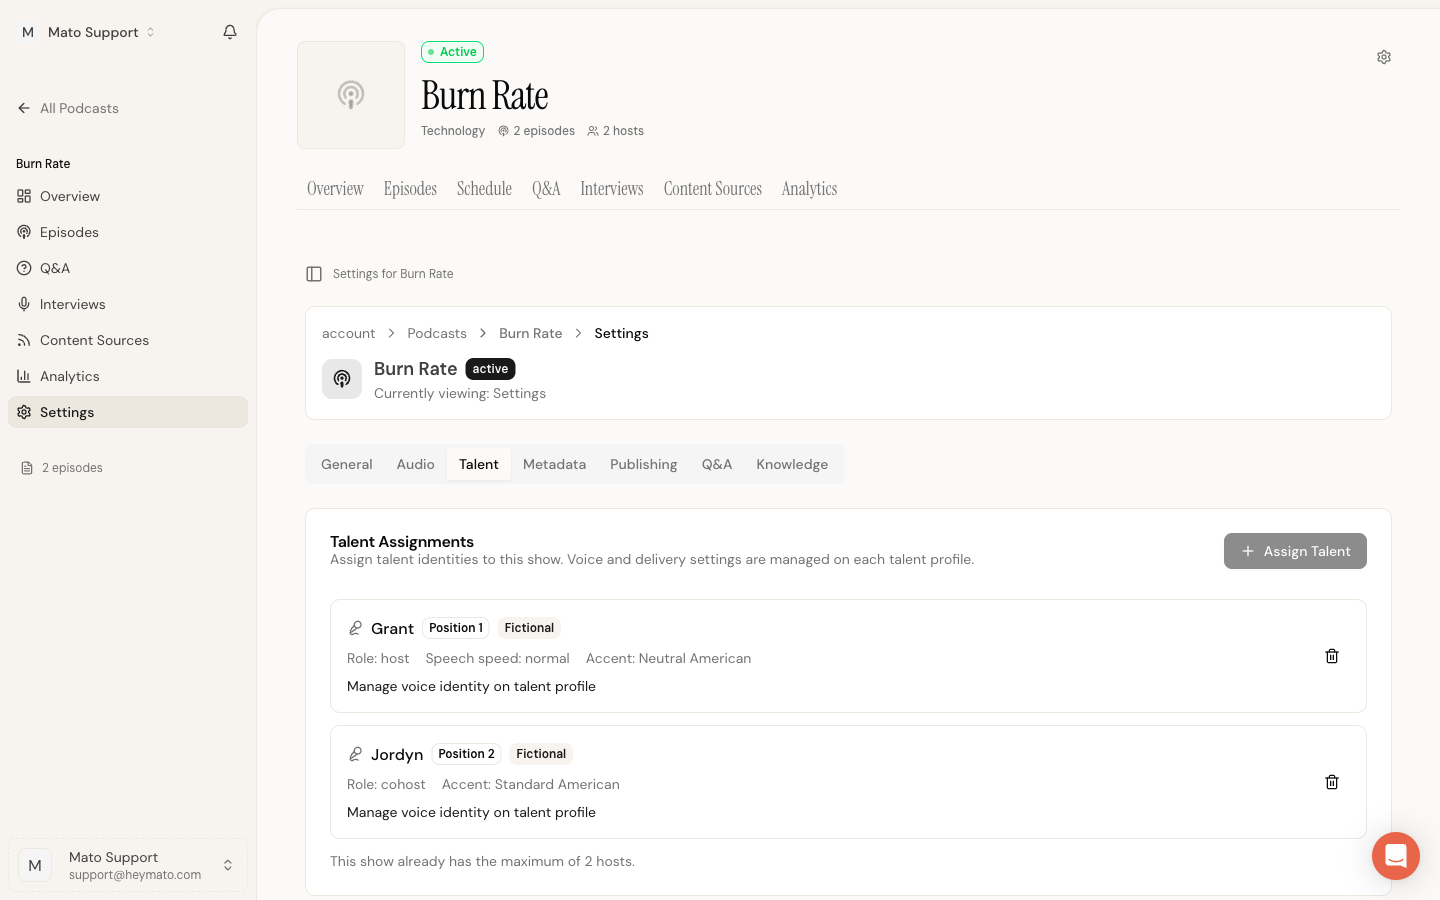Viewport: 1440px width, 900px height.
Task: Click the Assign Talent button
Action: pyautogui.click(x=1295, y=551)
